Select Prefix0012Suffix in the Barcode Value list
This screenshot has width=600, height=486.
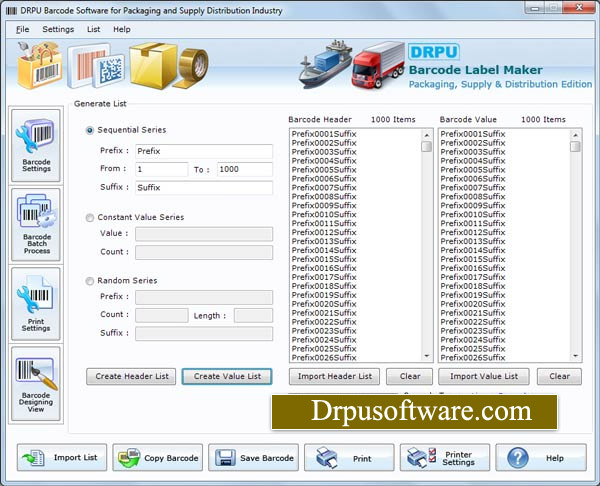(x=473, y=233)
